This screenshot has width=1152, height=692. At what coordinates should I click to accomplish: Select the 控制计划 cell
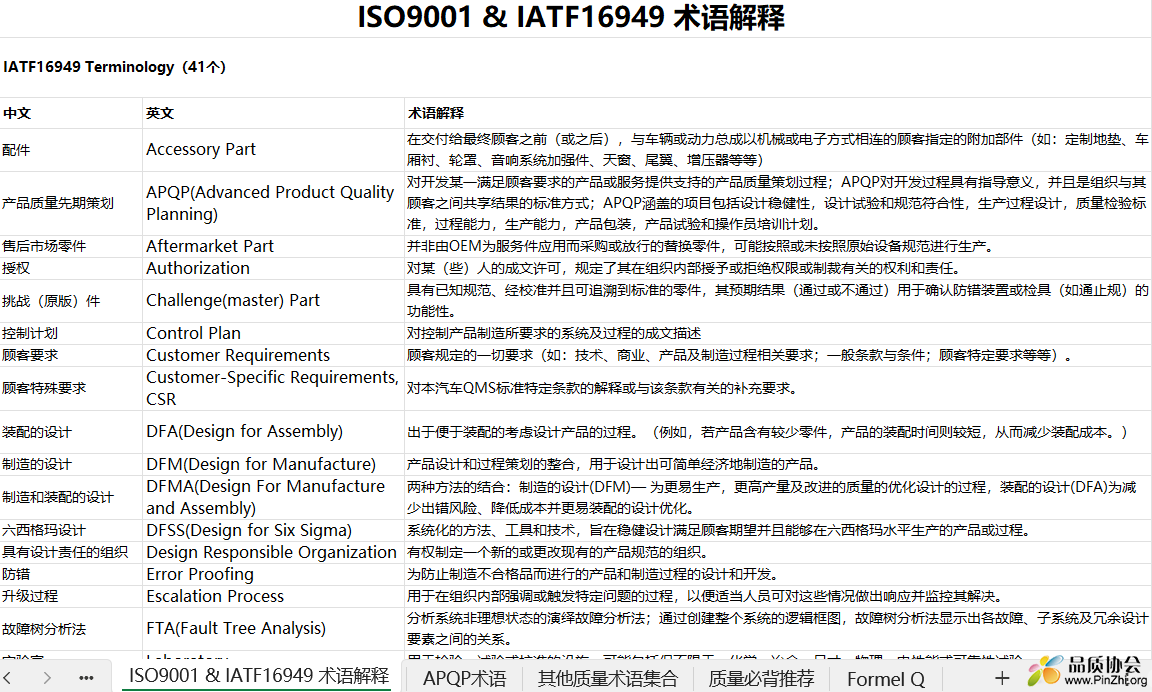pos(71,334)
